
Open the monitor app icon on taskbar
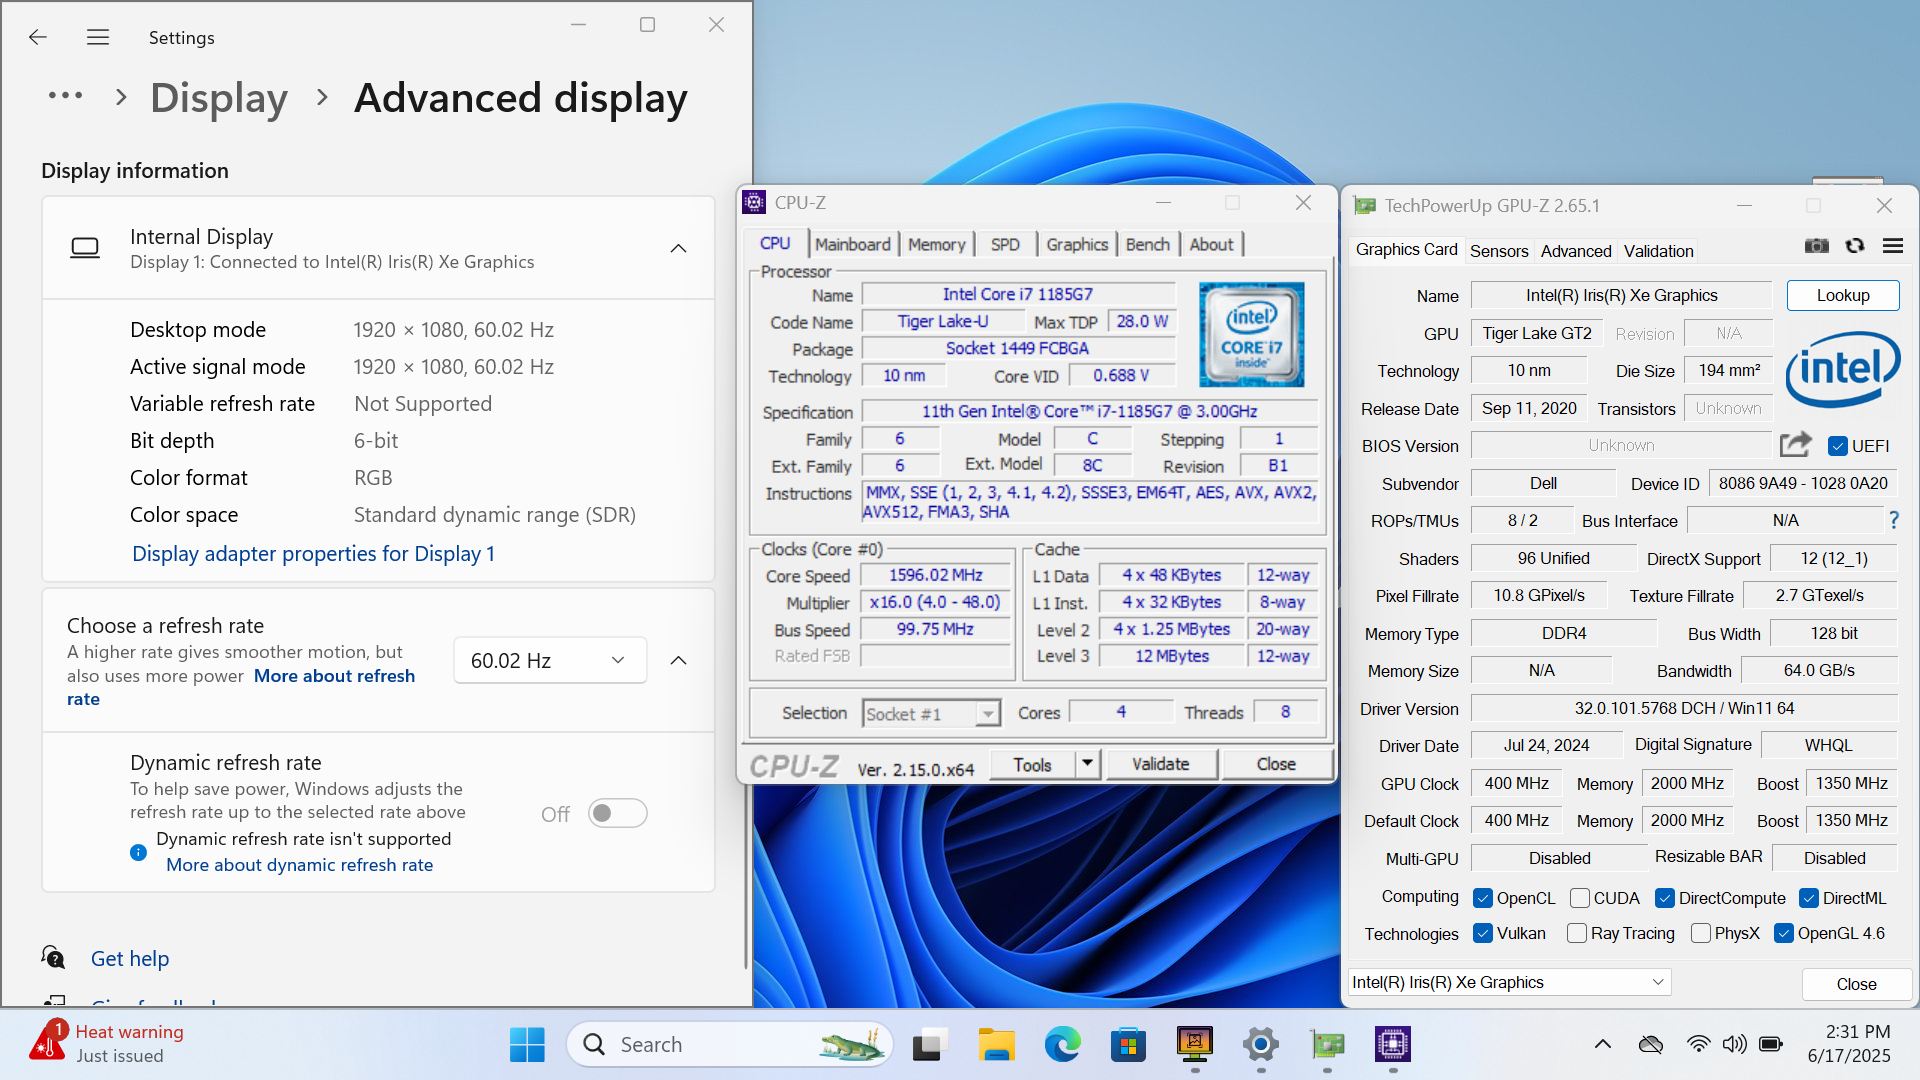(1195, 1044)
